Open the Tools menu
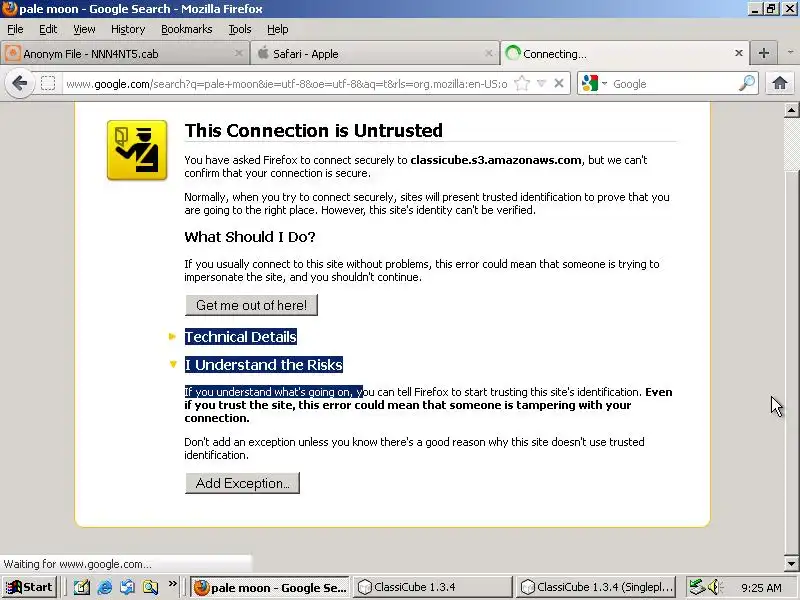 [x=240, y=29]
